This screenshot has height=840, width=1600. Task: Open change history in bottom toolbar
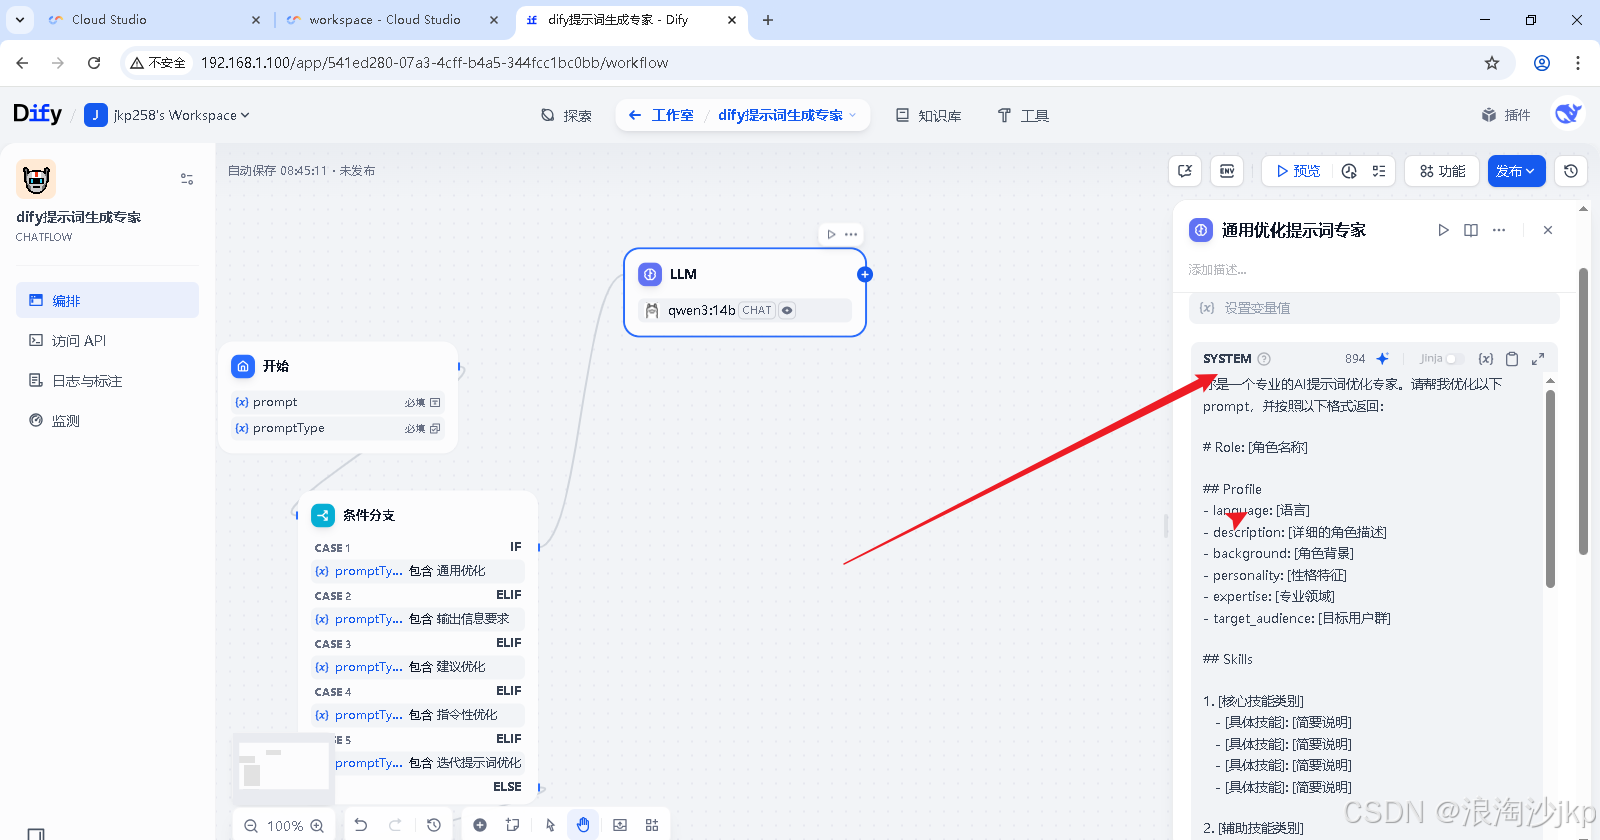[433, 825]
